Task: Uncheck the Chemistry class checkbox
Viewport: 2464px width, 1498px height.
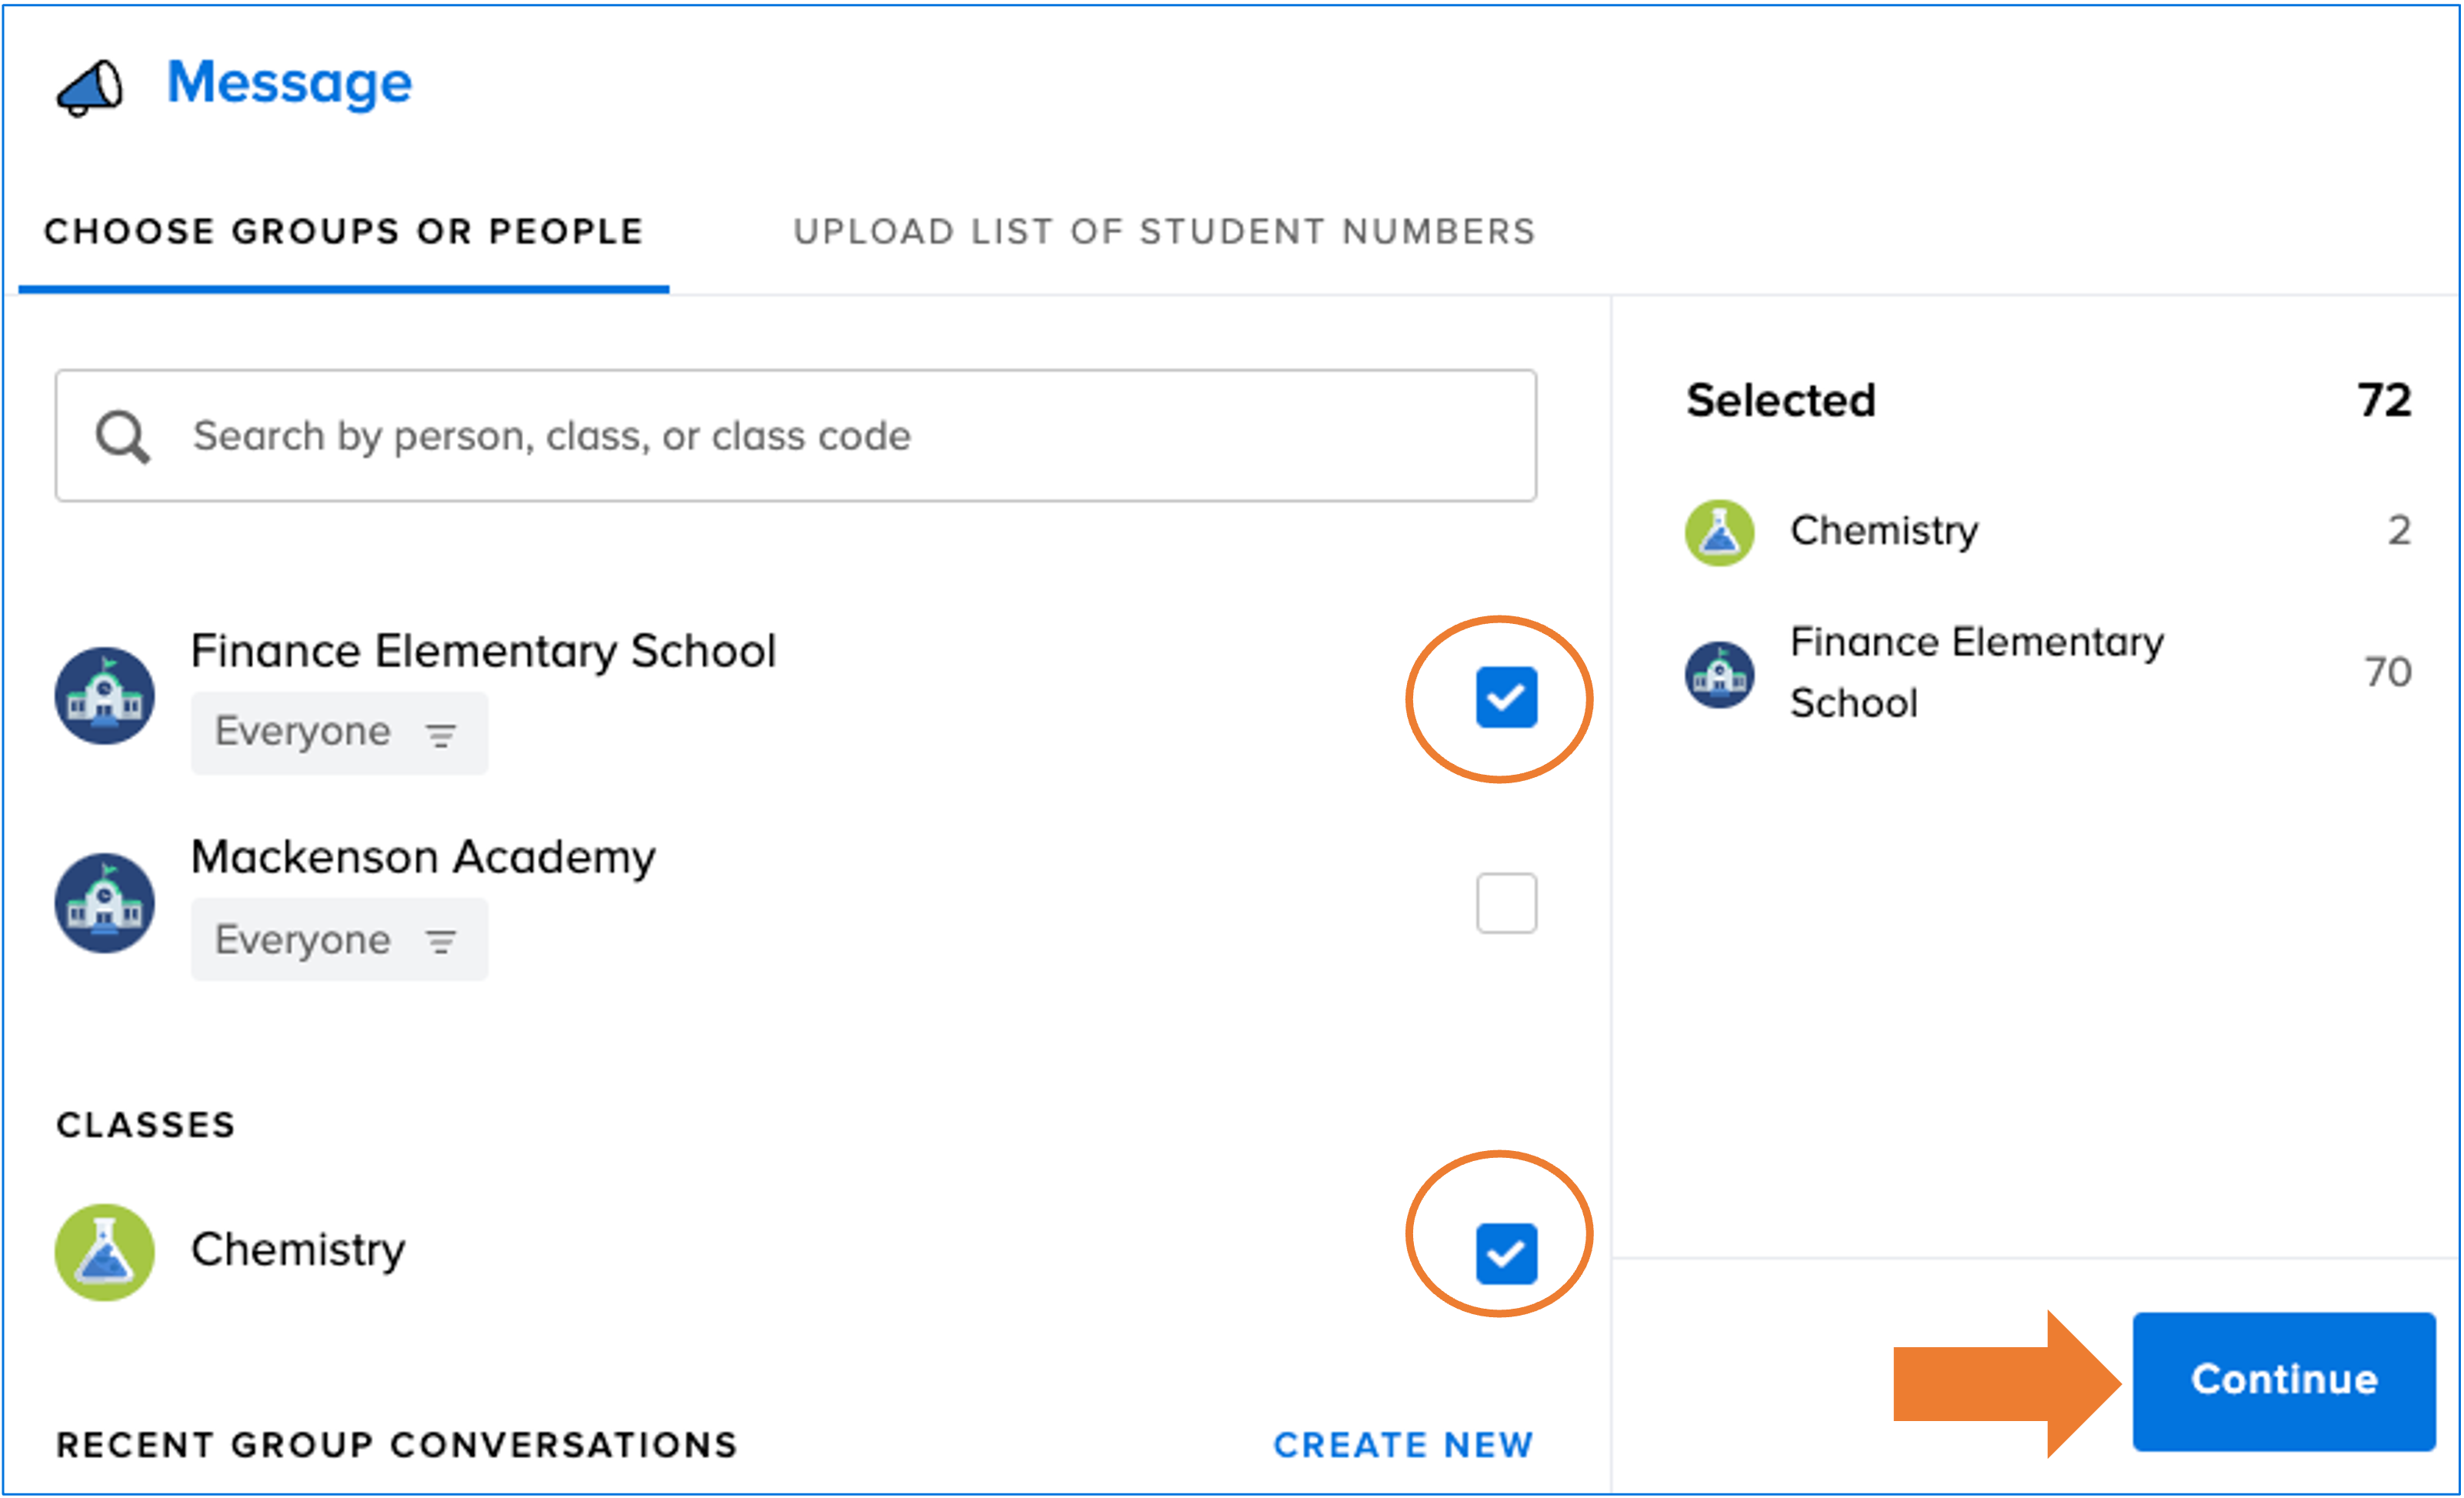Action: [1506, 1253]
